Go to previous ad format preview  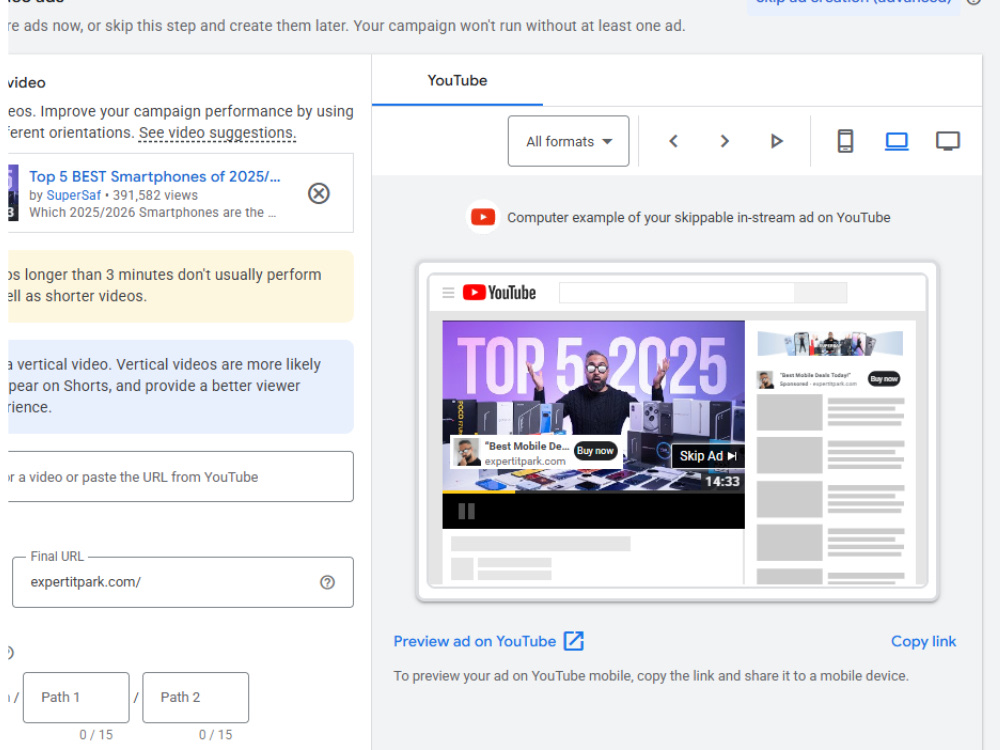coord(673,141)
